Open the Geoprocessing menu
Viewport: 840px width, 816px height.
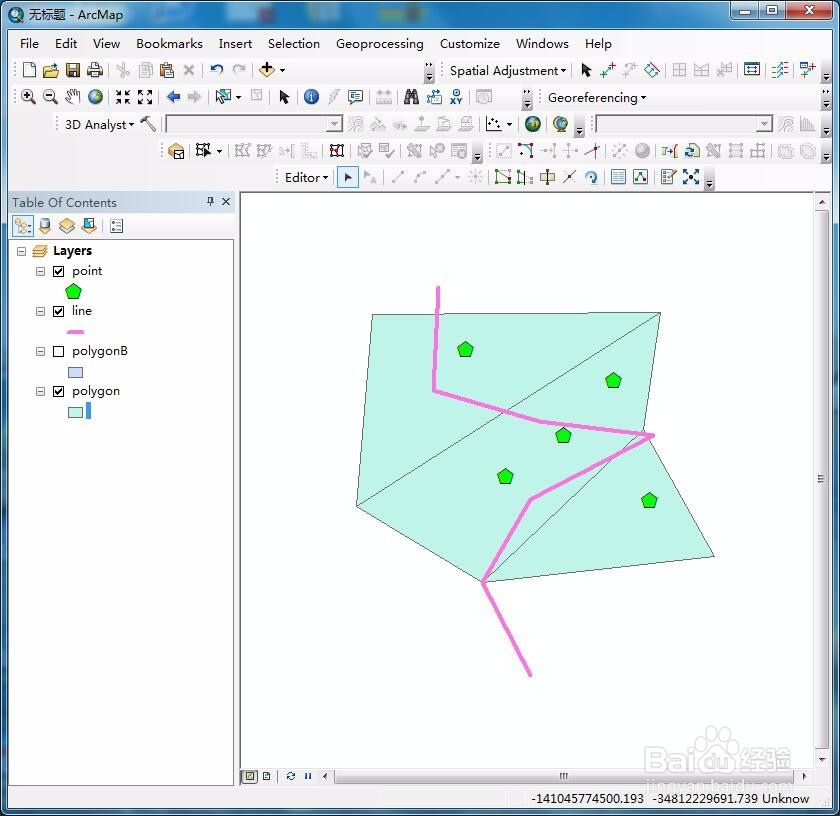[379, 43]
